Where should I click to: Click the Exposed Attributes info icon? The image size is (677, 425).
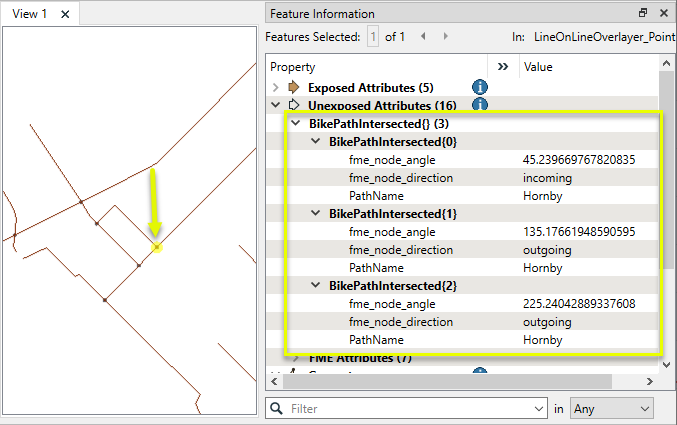pyautogui.click(x=480, y=87)
